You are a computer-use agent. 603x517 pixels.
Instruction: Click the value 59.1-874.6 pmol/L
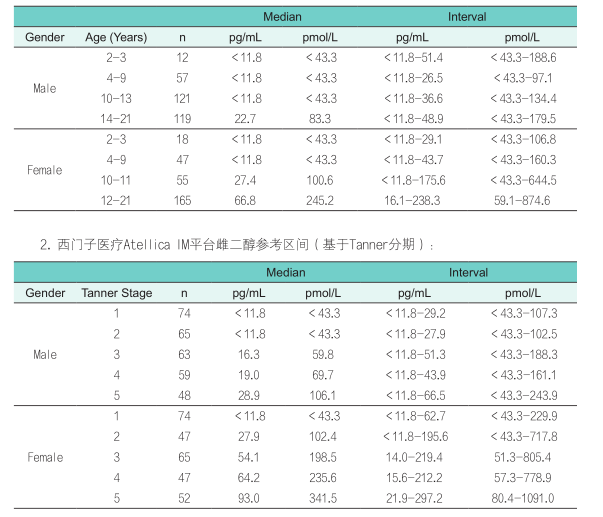[522, 200]
